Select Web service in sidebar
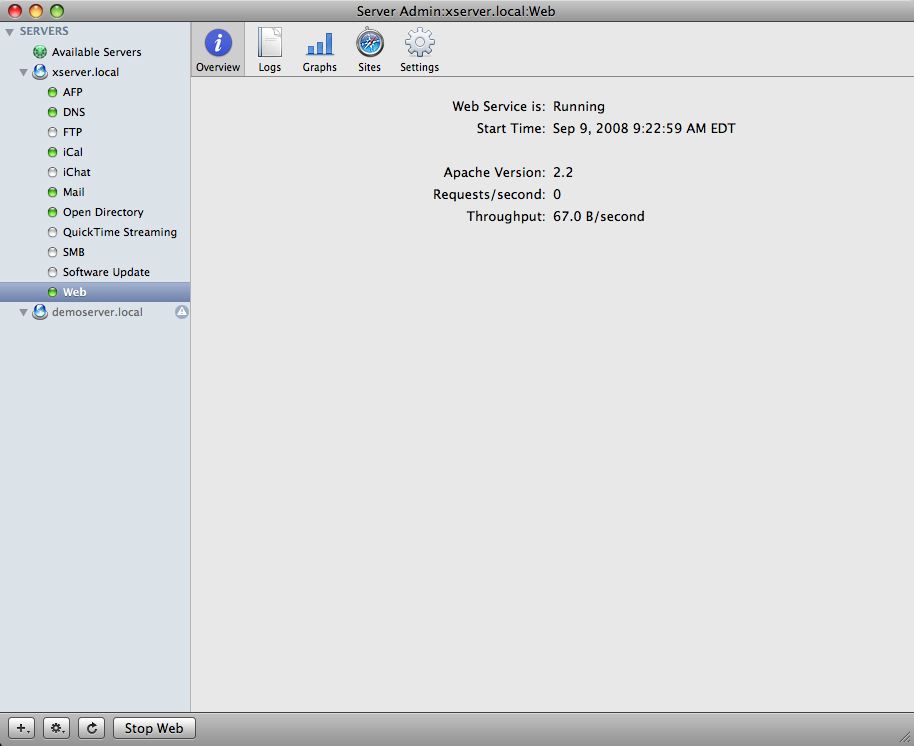Screen dimensions: 914x746 pyautogui.click(x=95, y=292)
